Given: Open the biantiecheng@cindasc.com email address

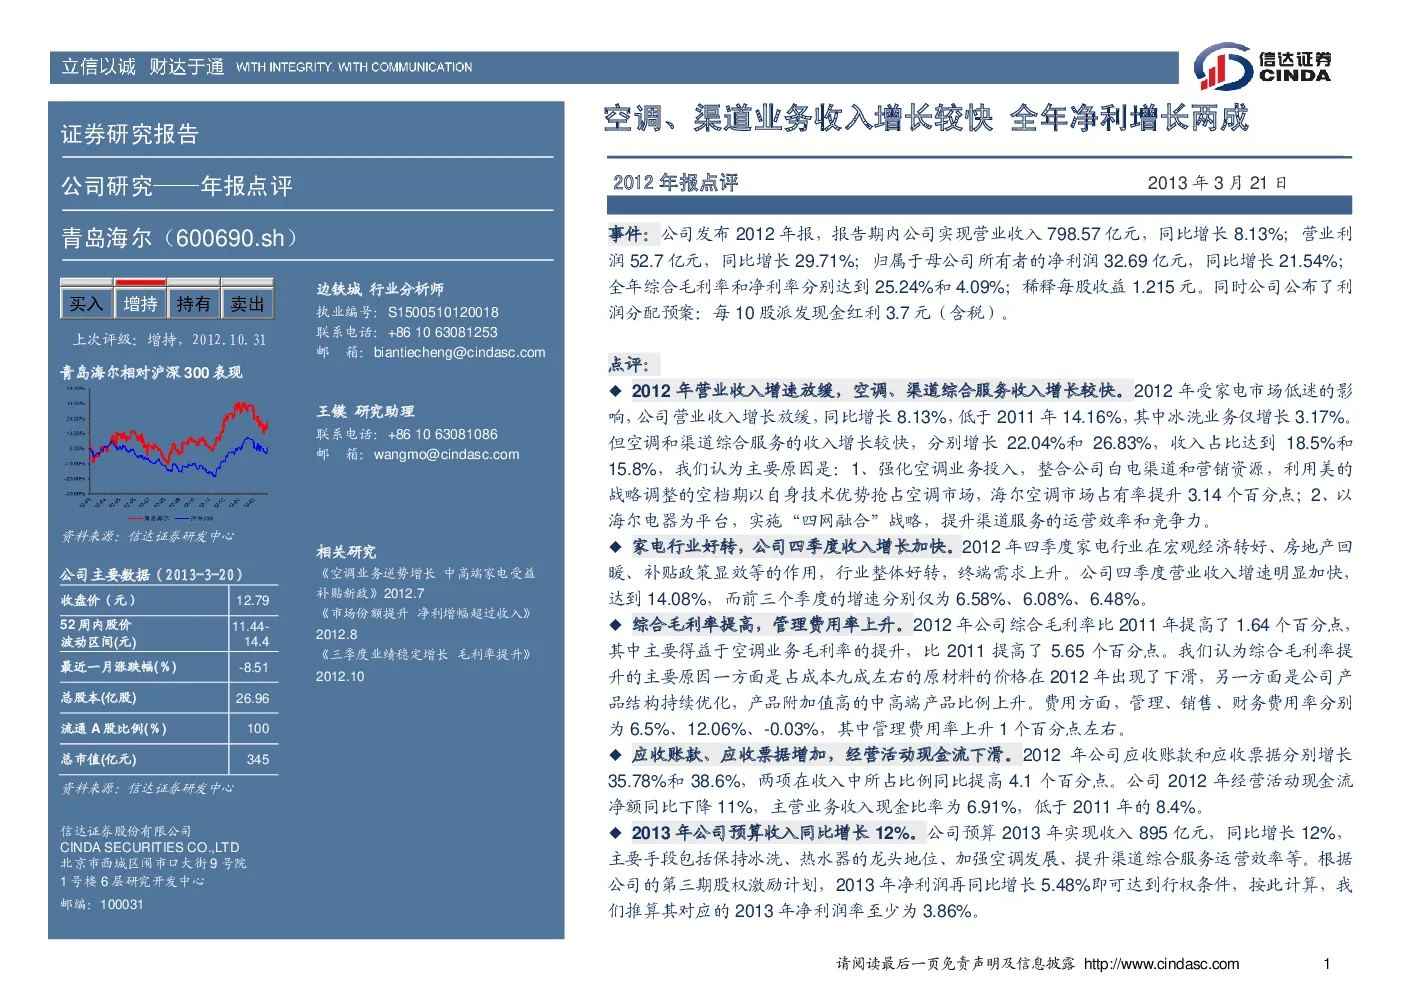Looking at the screenshot, I should (x=460, y=352).
